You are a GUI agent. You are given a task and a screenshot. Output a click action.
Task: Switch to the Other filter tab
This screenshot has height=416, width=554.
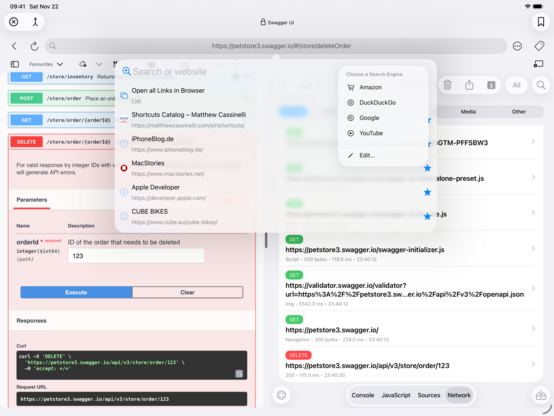[519, 112]
